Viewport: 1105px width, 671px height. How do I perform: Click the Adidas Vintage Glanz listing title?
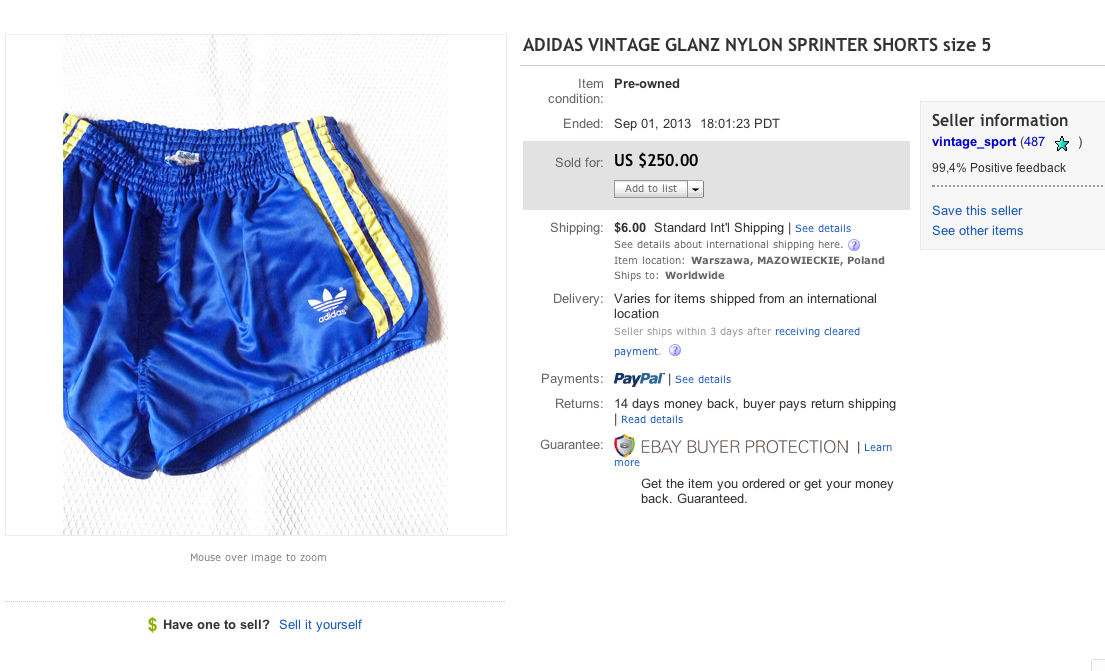click(x=757, y=45)
